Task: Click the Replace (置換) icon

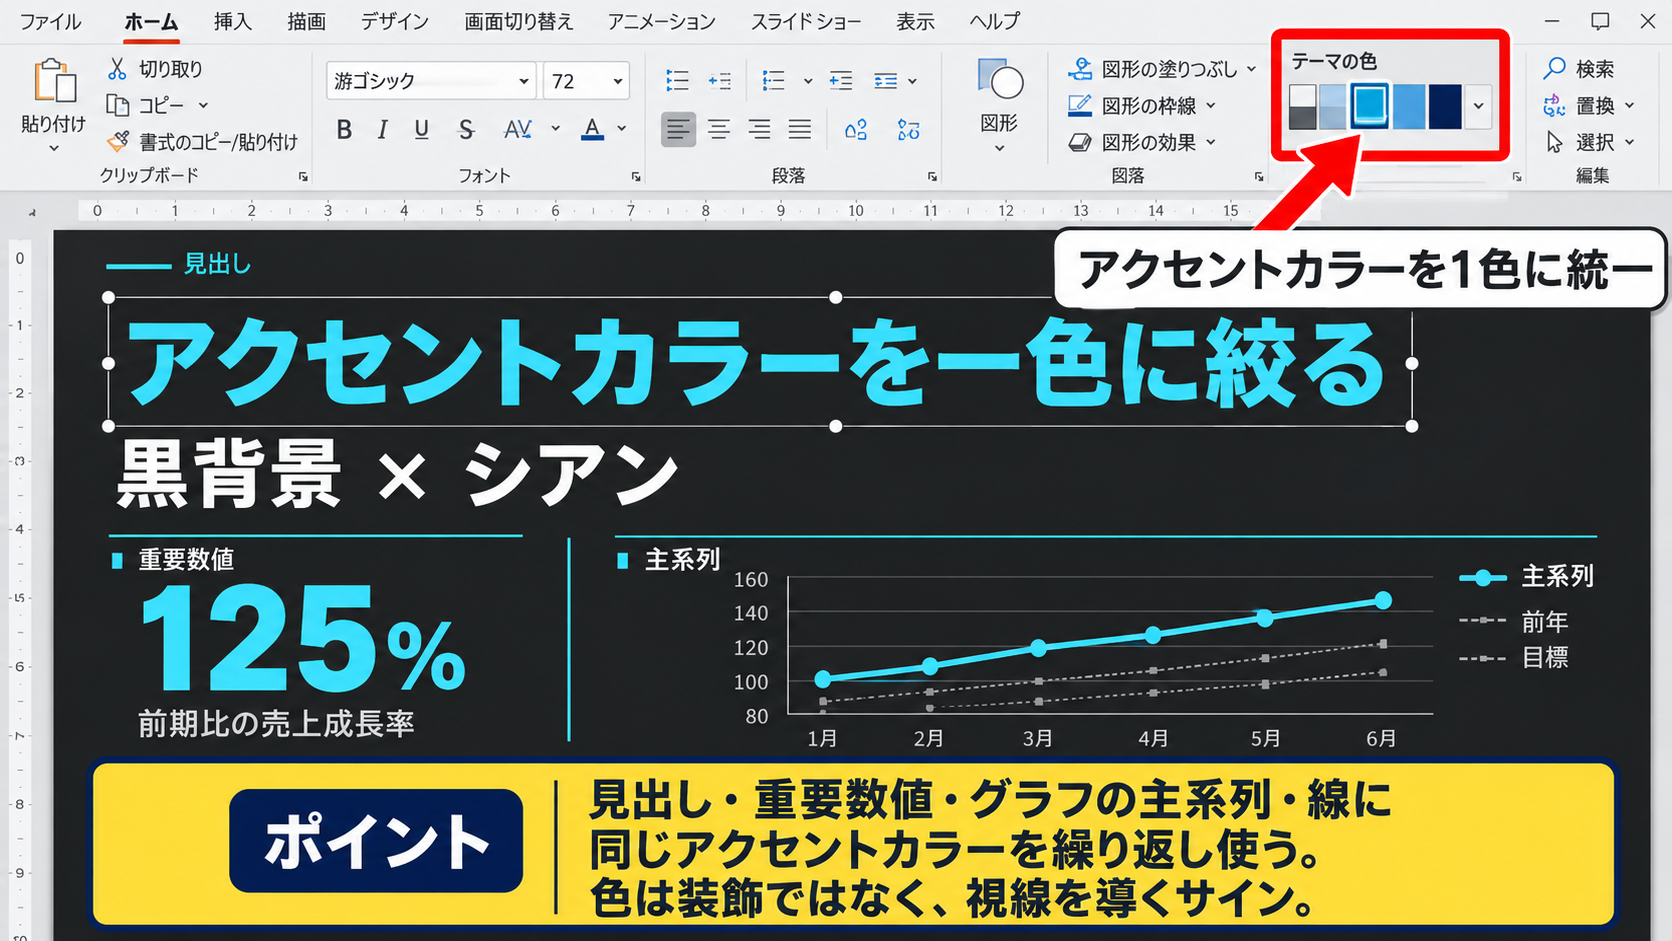Action: [1555, 105]
